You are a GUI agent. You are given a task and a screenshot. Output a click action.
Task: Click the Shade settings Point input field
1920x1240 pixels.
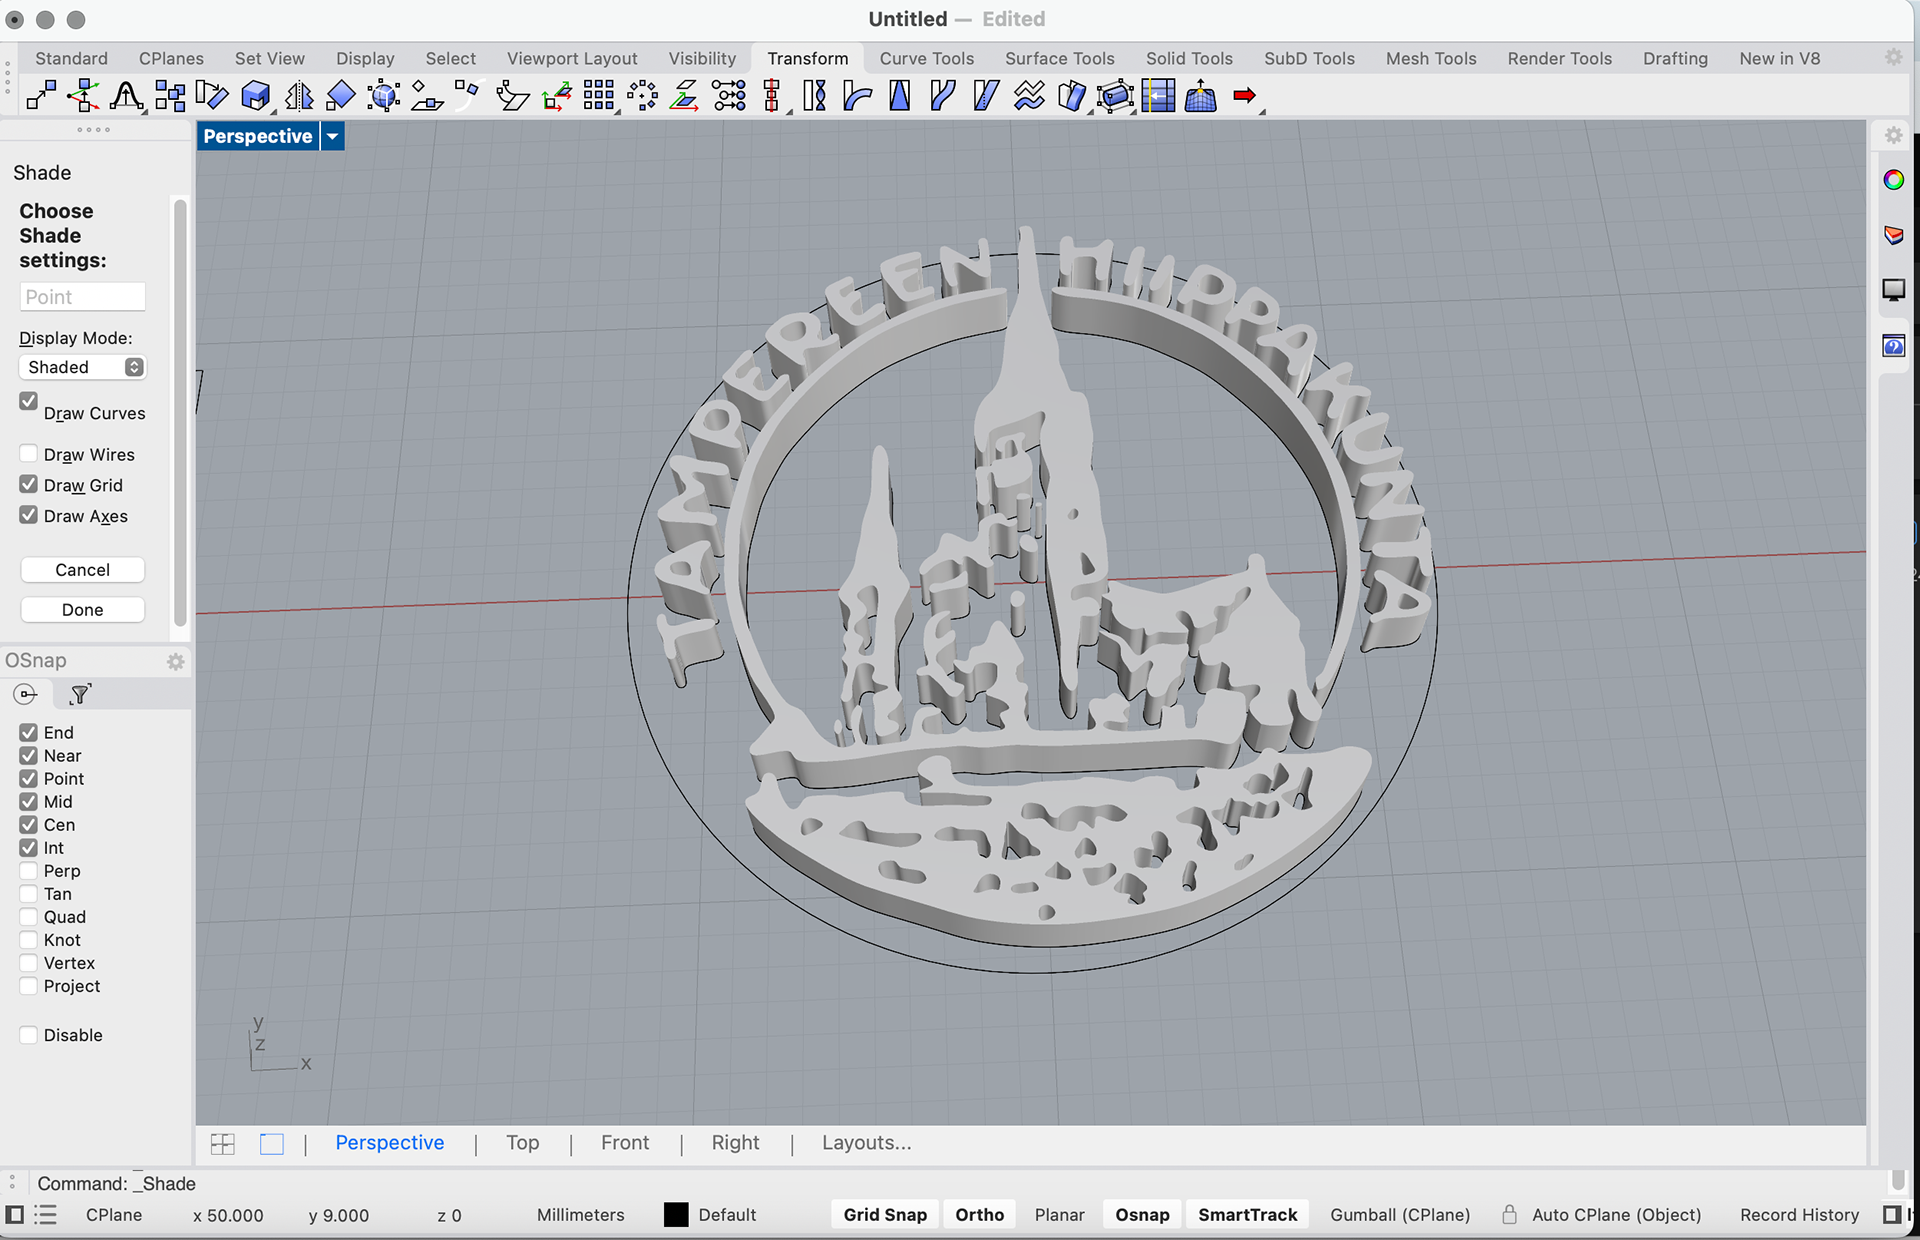[x=83, y=297]
